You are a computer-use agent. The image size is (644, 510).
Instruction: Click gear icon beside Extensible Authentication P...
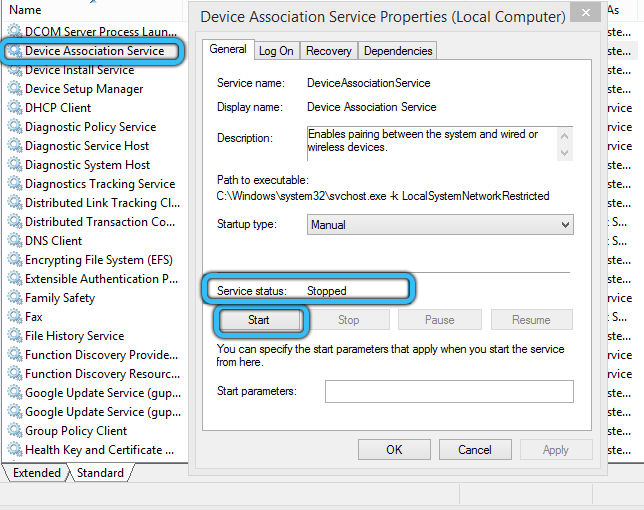tap(15, 278)
